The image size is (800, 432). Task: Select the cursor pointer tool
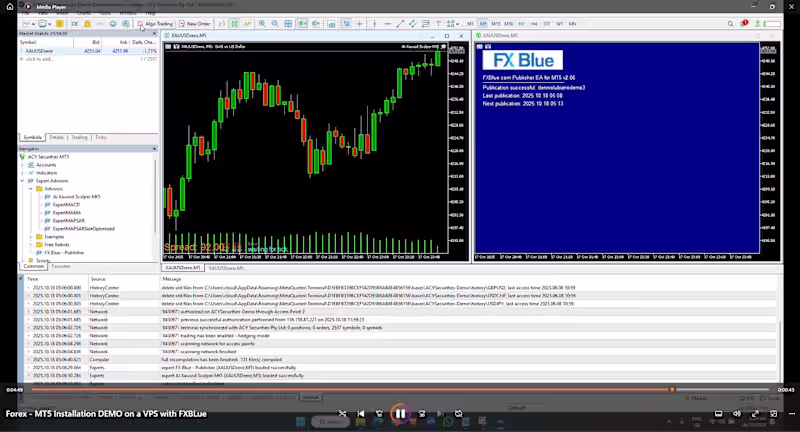click(x=346, y=24)
